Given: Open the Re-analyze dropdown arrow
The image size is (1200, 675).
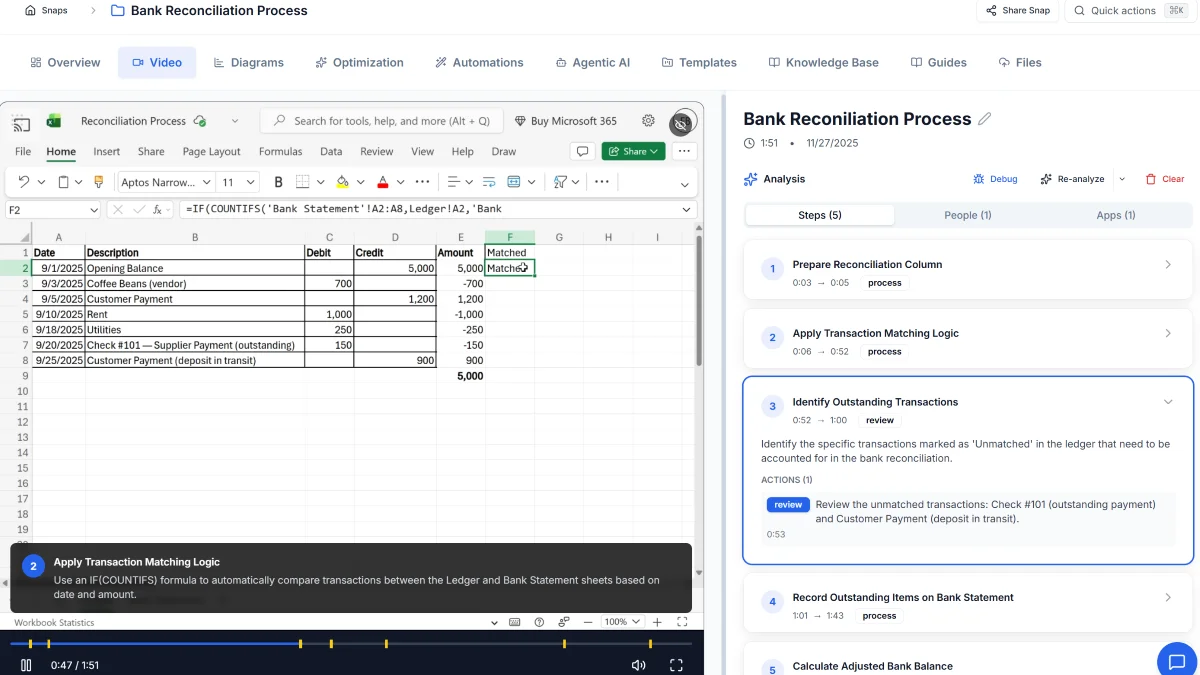Looking at the screenshot, I should point(1122,179).
